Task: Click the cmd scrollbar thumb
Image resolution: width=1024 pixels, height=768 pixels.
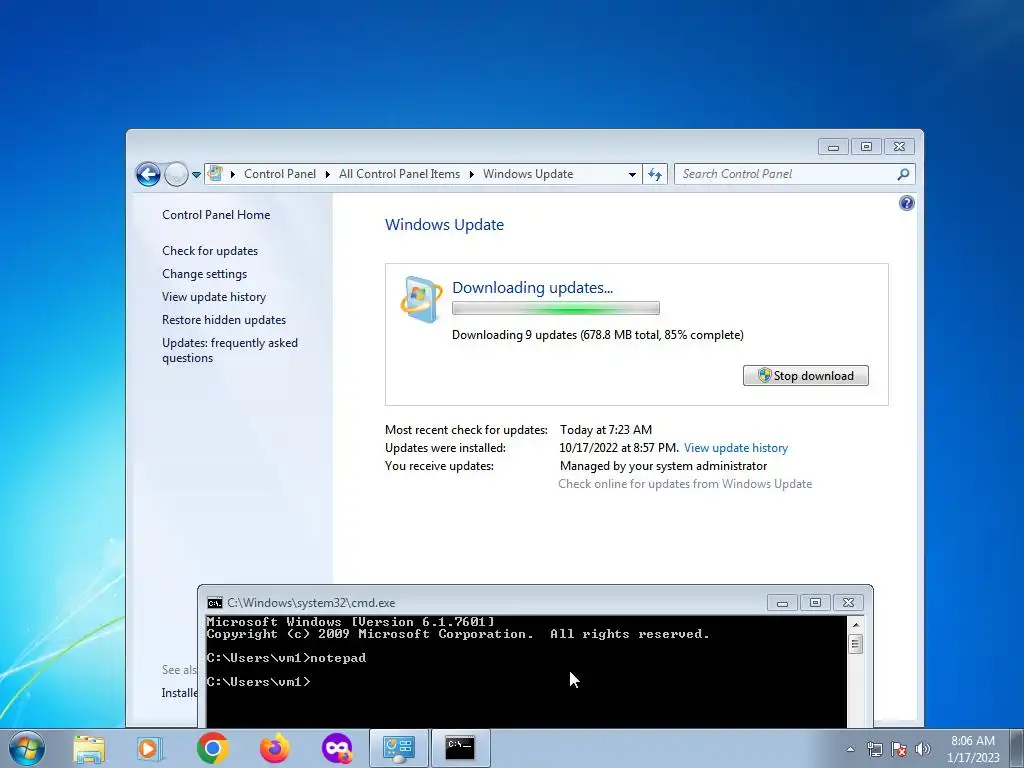Action: (856, 644)
